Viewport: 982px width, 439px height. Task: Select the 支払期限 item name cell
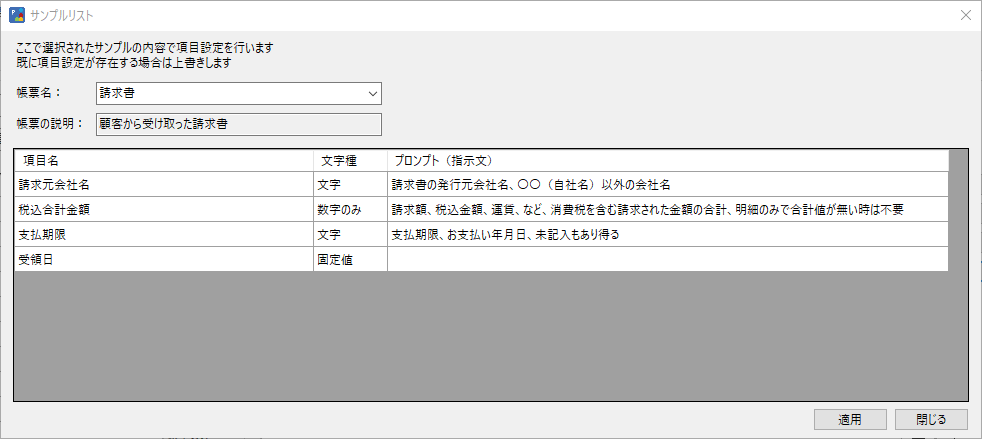(164, 235)
